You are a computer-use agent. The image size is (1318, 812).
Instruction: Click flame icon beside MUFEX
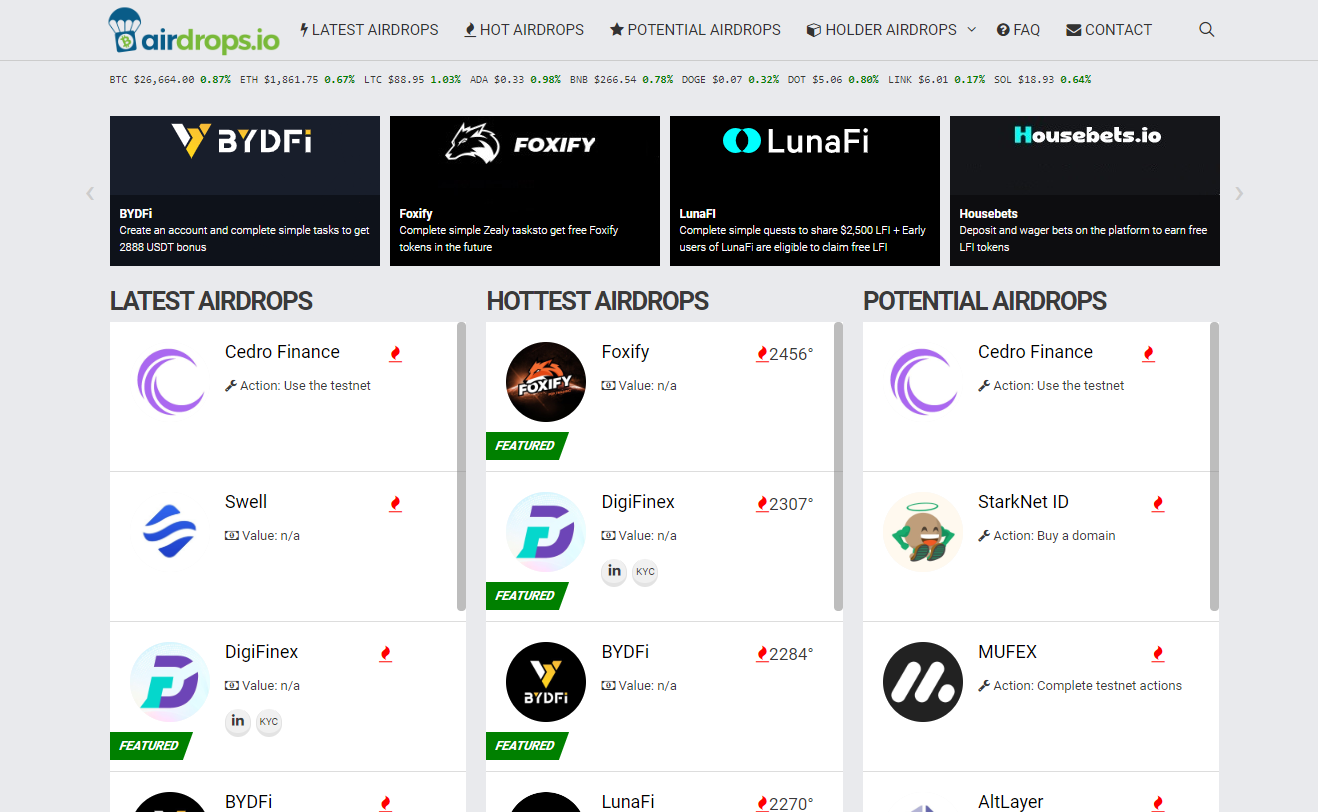pyautogui.click(x=1158, y=654)
